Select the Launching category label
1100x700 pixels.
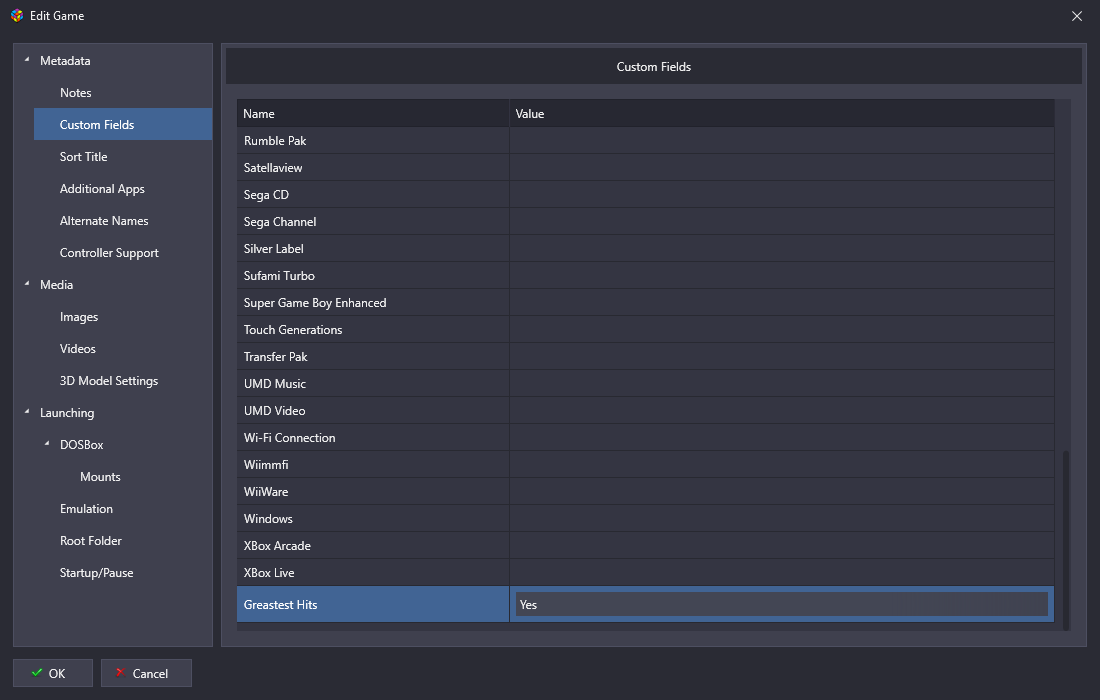coord(67,412)
